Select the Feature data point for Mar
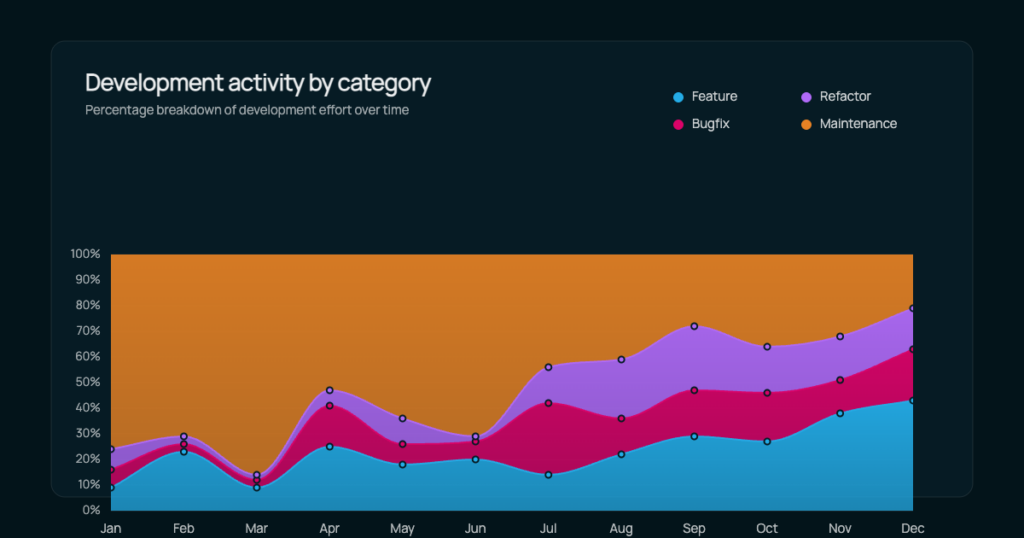This screenshot has width=1024, height=538. (257, 488)
